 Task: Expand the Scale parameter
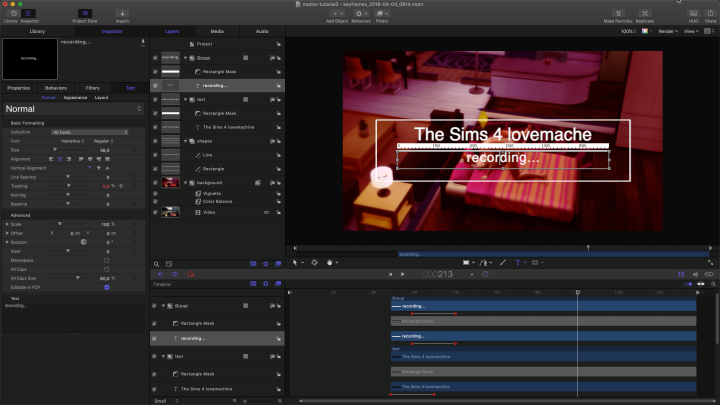pos(7,224)
